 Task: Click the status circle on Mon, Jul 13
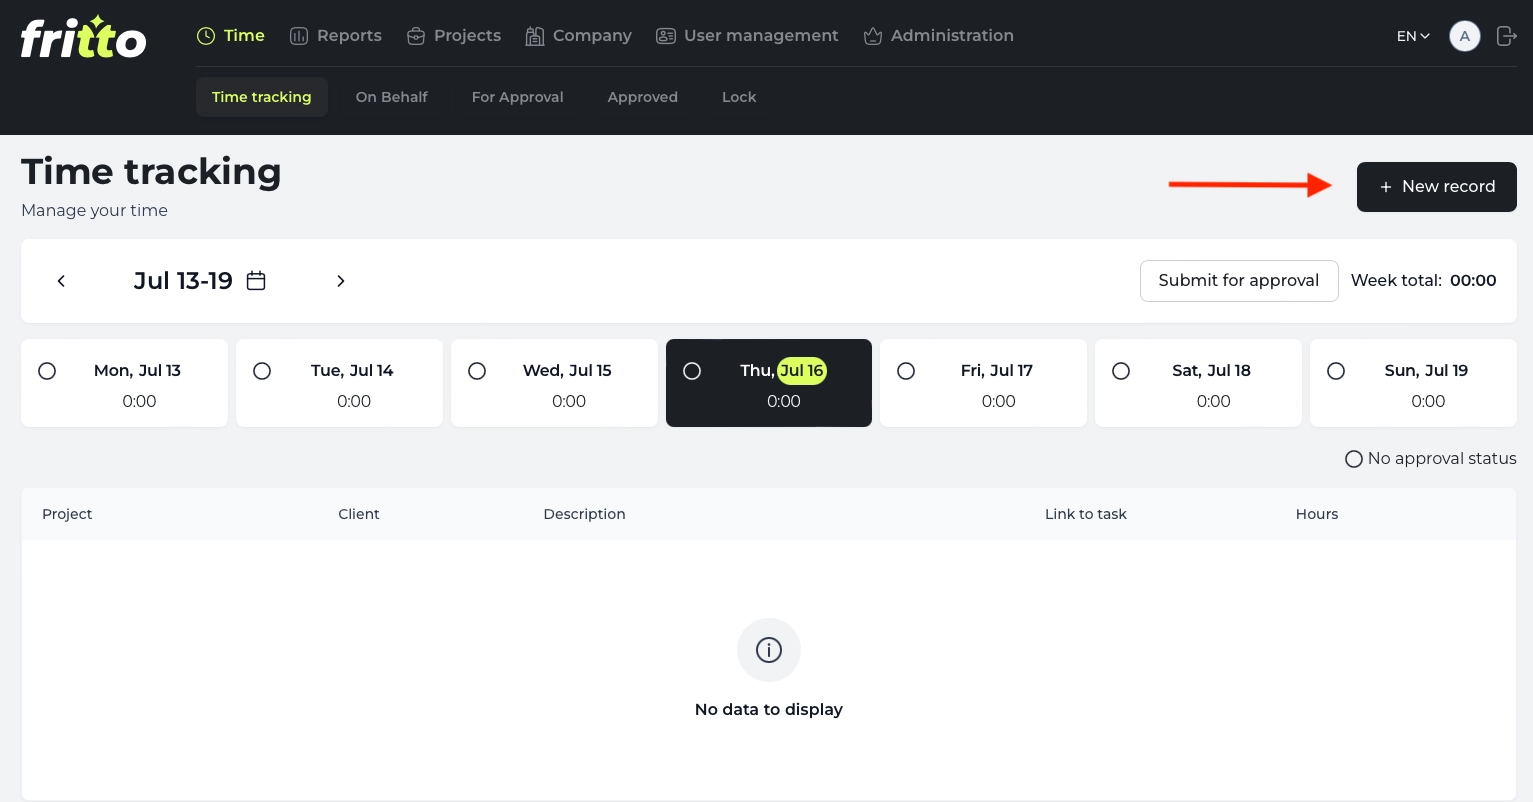click(47, 371)
